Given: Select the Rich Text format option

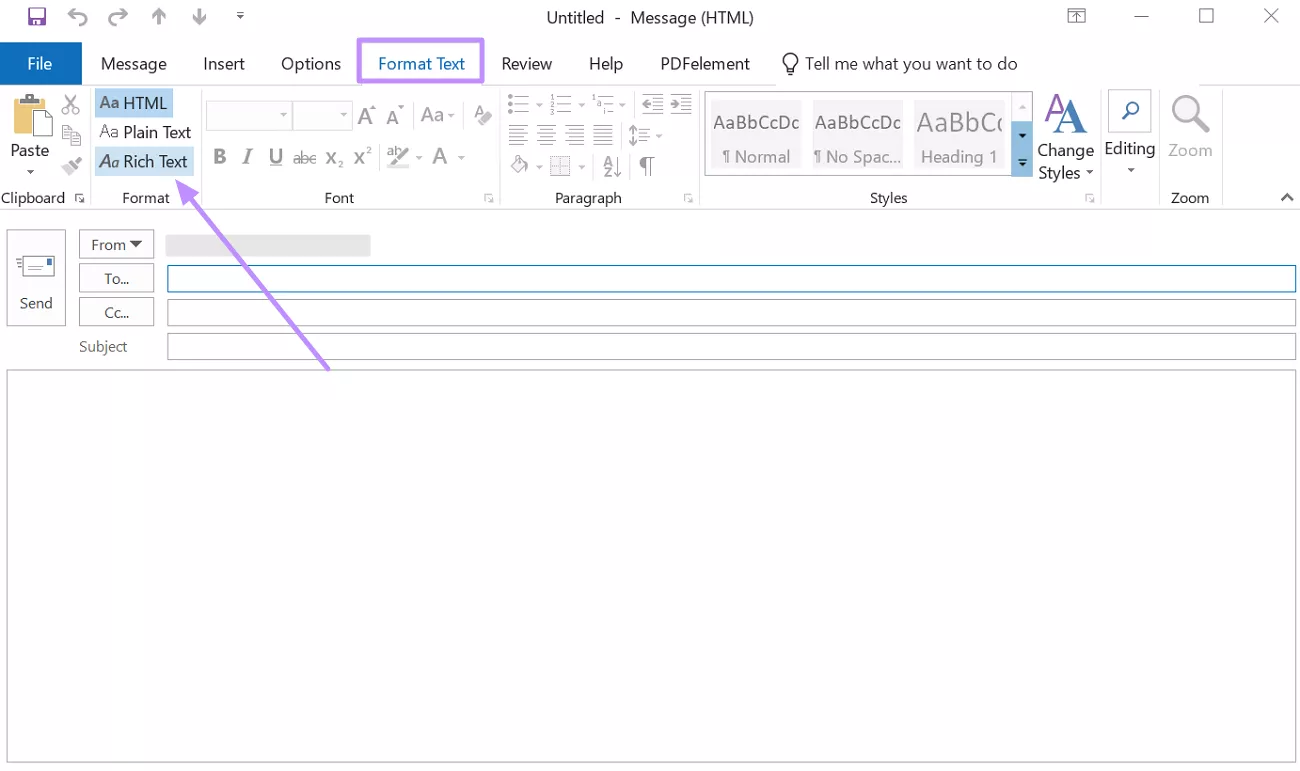Looking at the screenshot, I should tap(144, 161).
